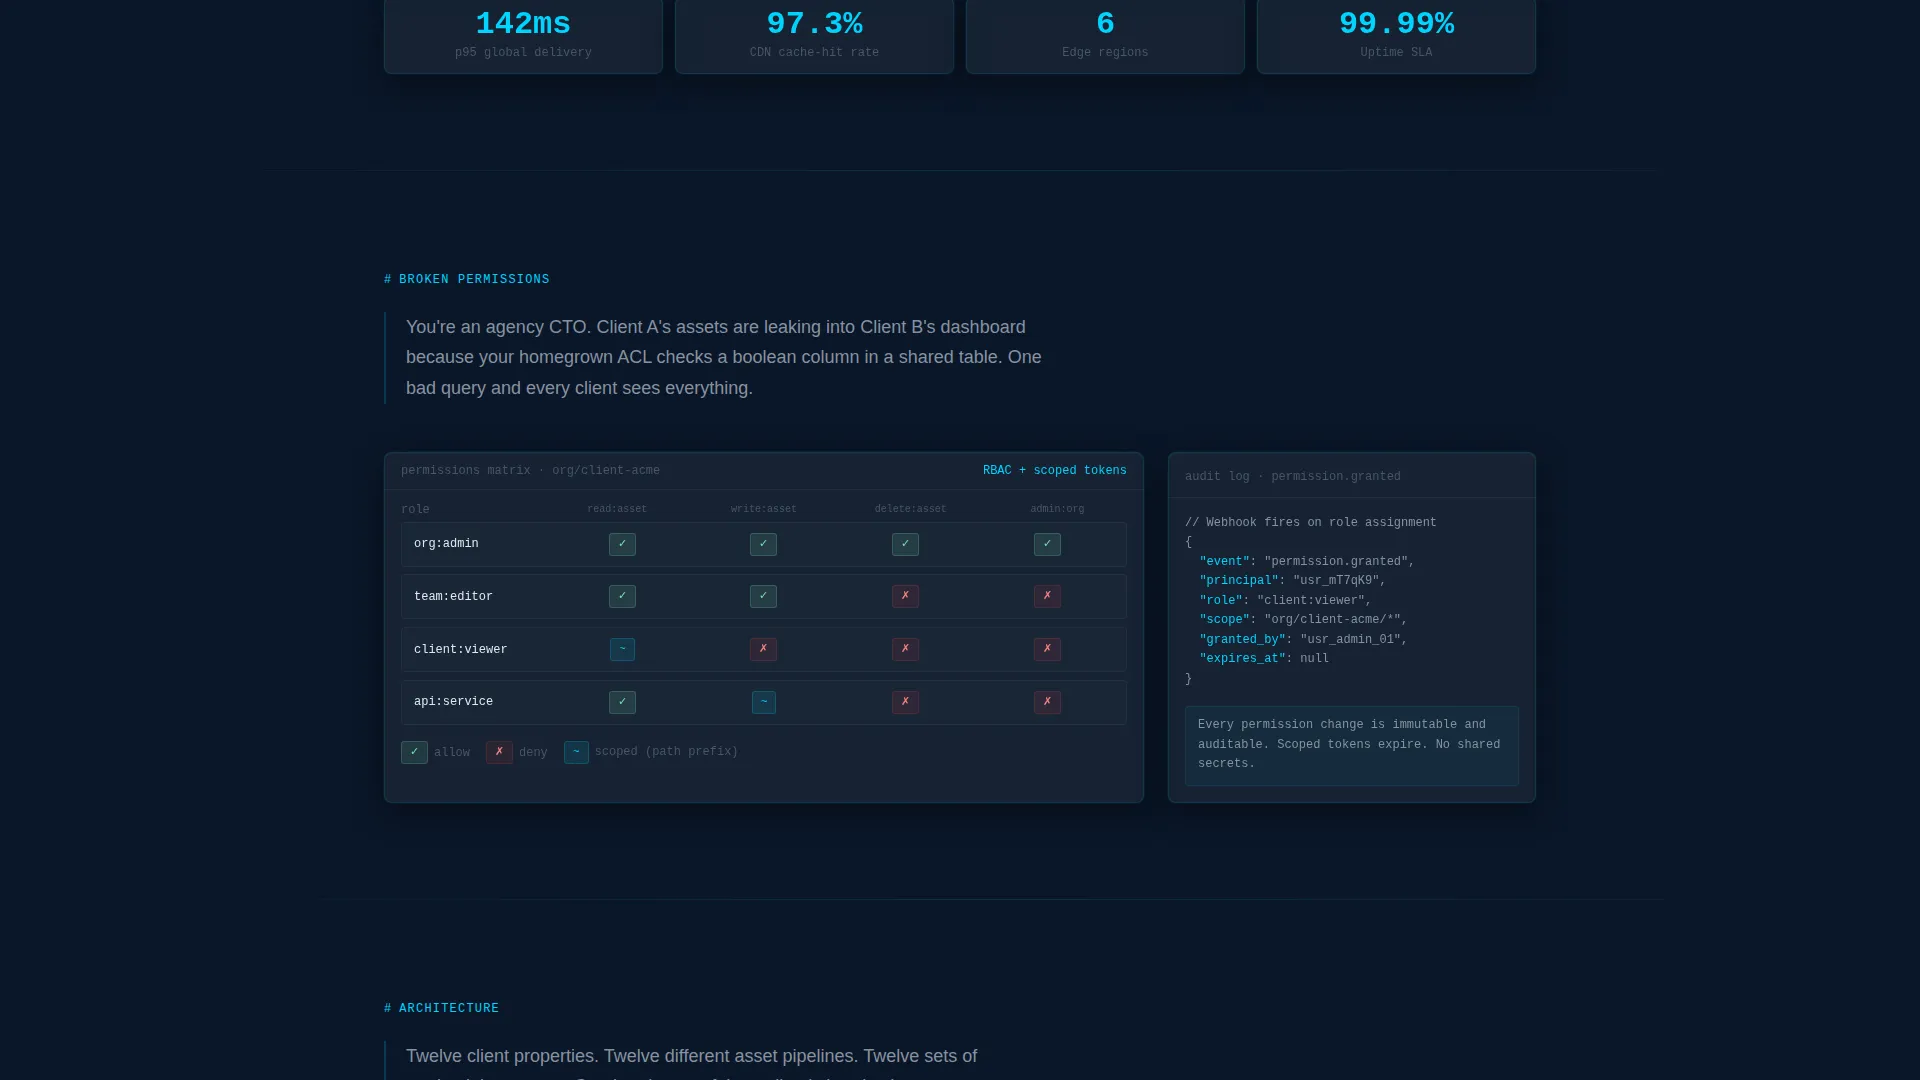Click the client:viewer write:asset deny cross
Screen dimensions: 1920x1080
[x=763, y=649]
